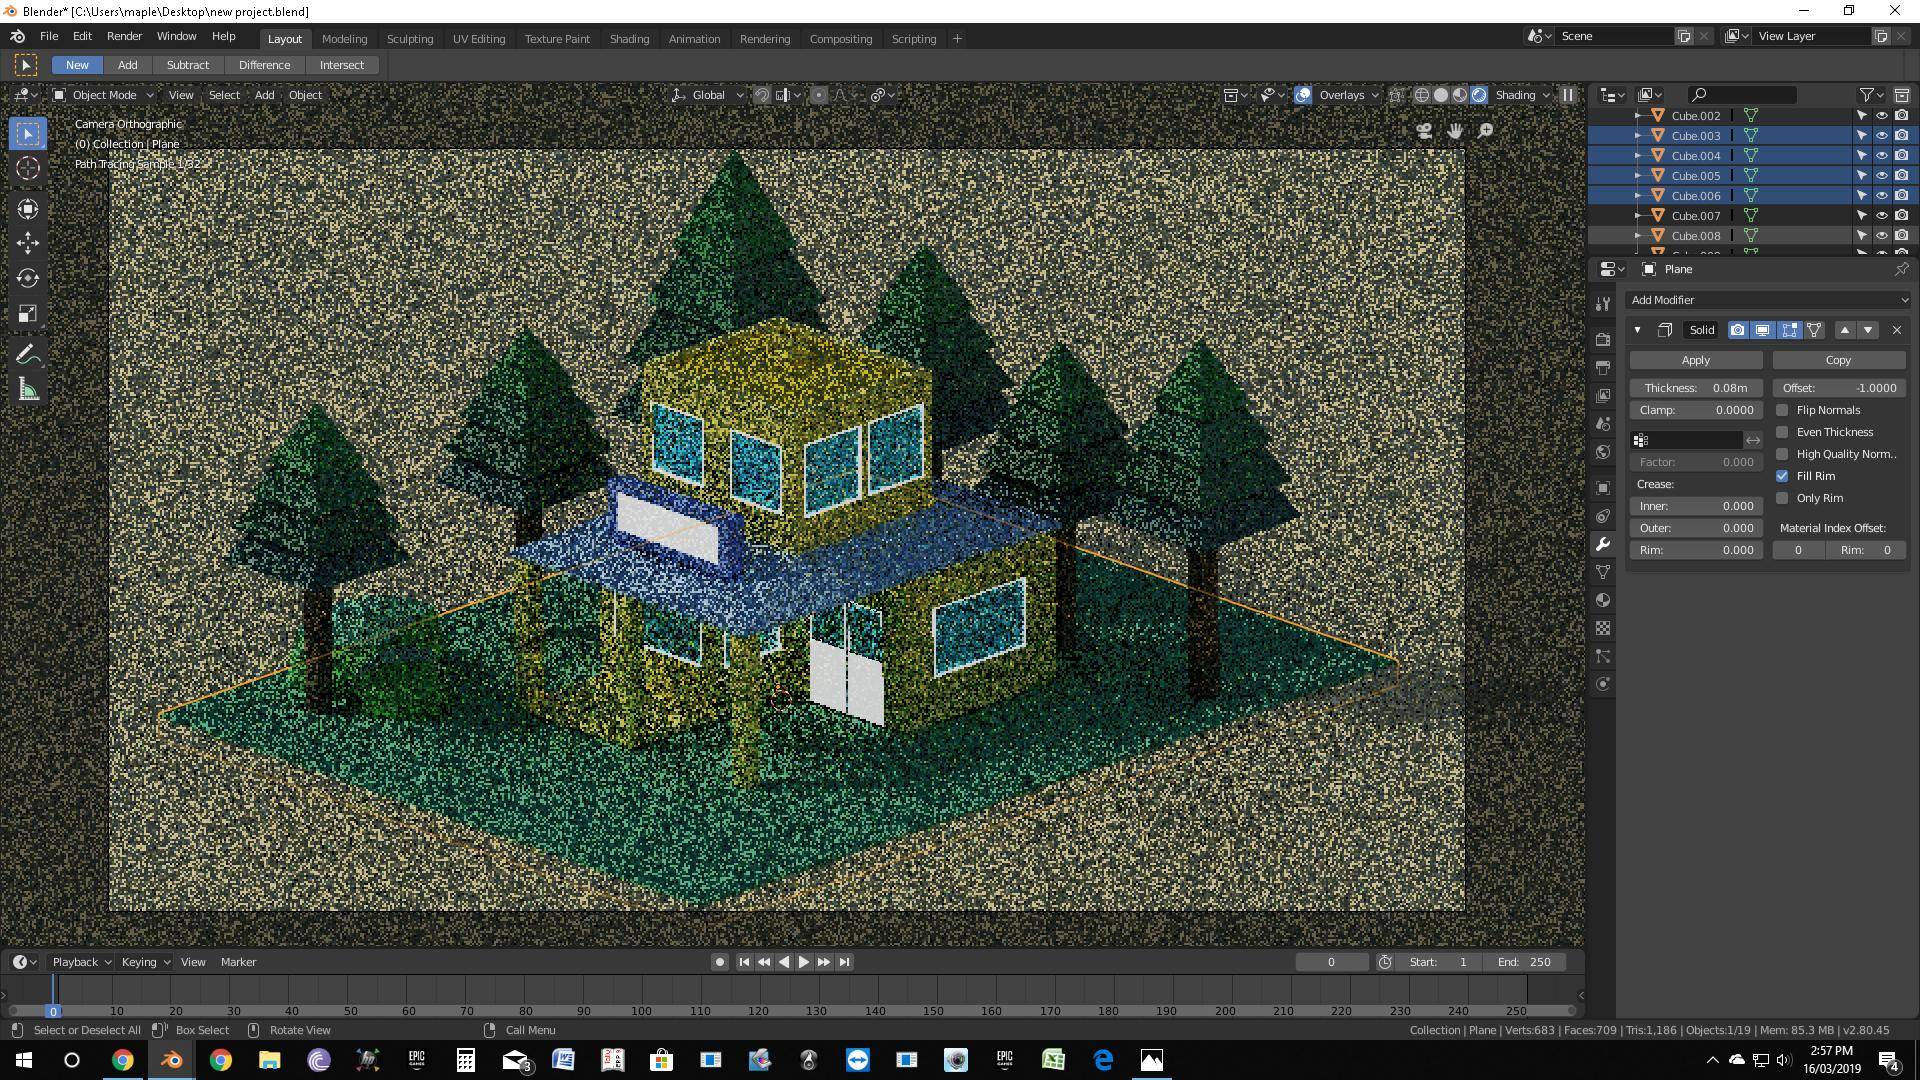Click the pan view hand icon

(x=1455, y=131)
